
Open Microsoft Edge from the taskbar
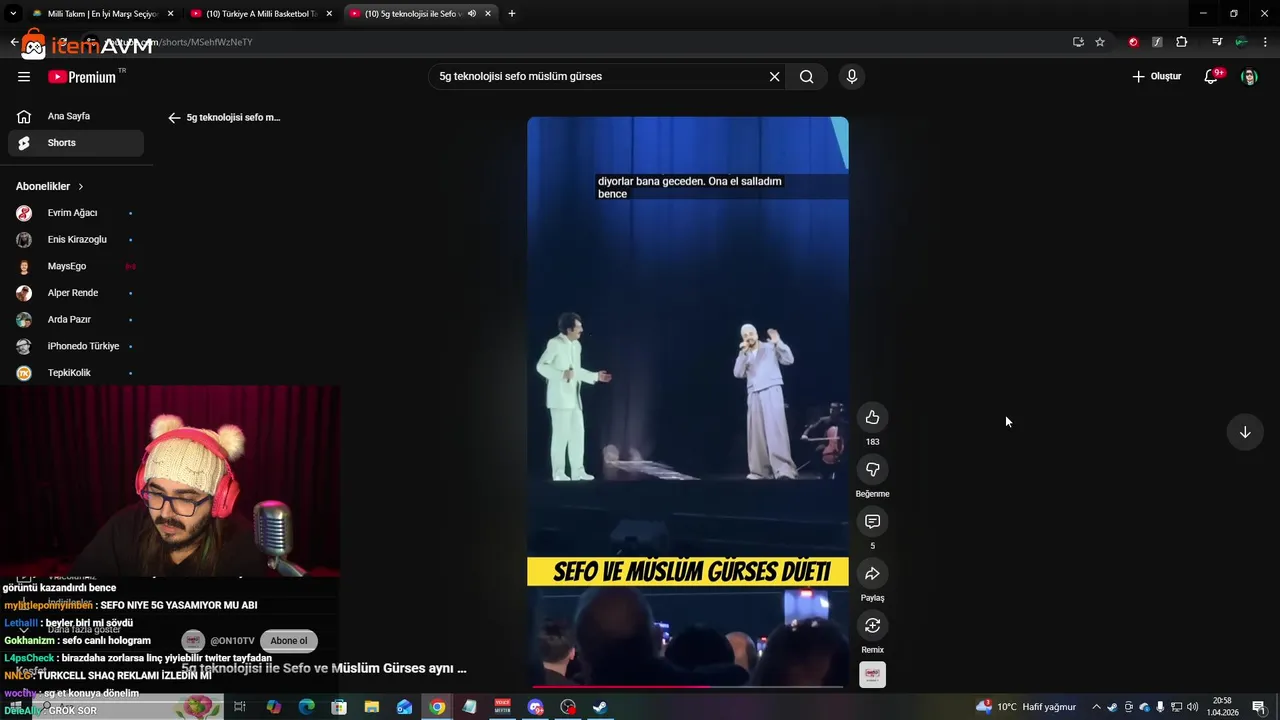point(307,707)
